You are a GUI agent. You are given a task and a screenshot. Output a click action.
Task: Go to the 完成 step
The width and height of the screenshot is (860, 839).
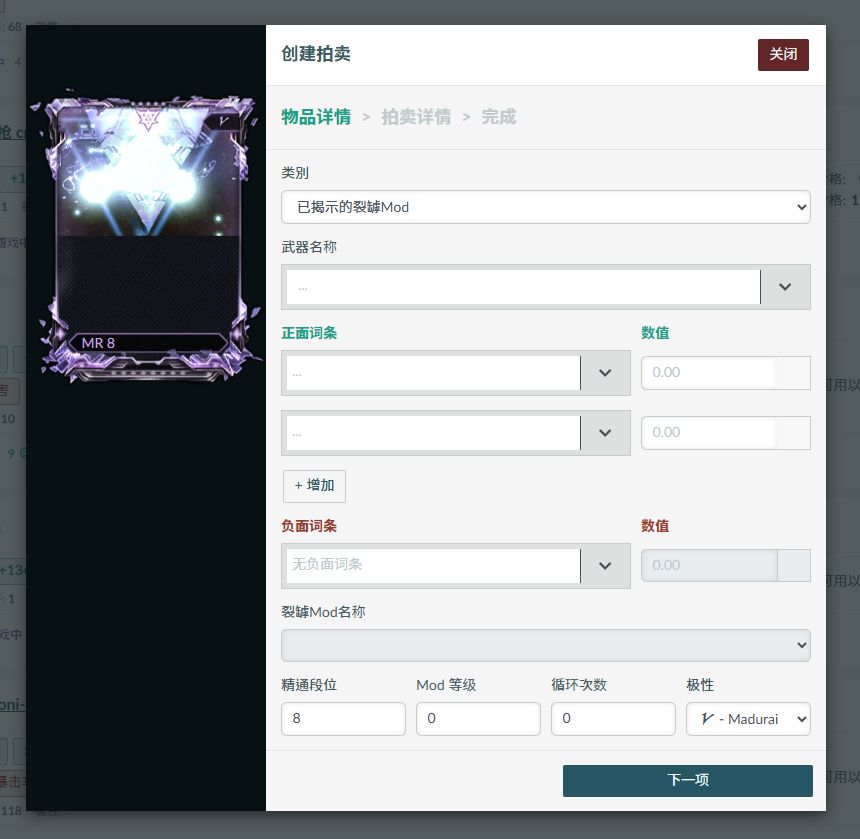point(499,117)
